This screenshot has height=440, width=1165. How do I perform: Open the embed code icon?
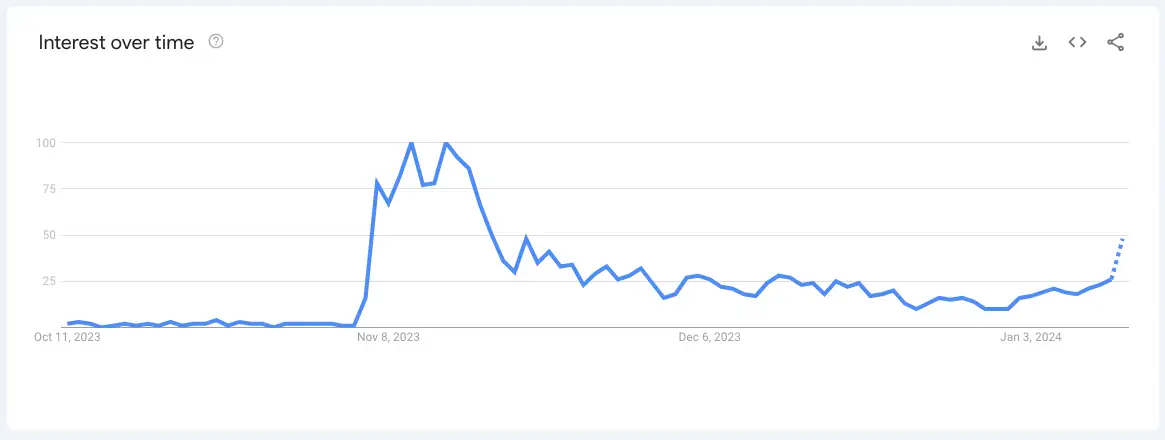[x=1077, y=42]
